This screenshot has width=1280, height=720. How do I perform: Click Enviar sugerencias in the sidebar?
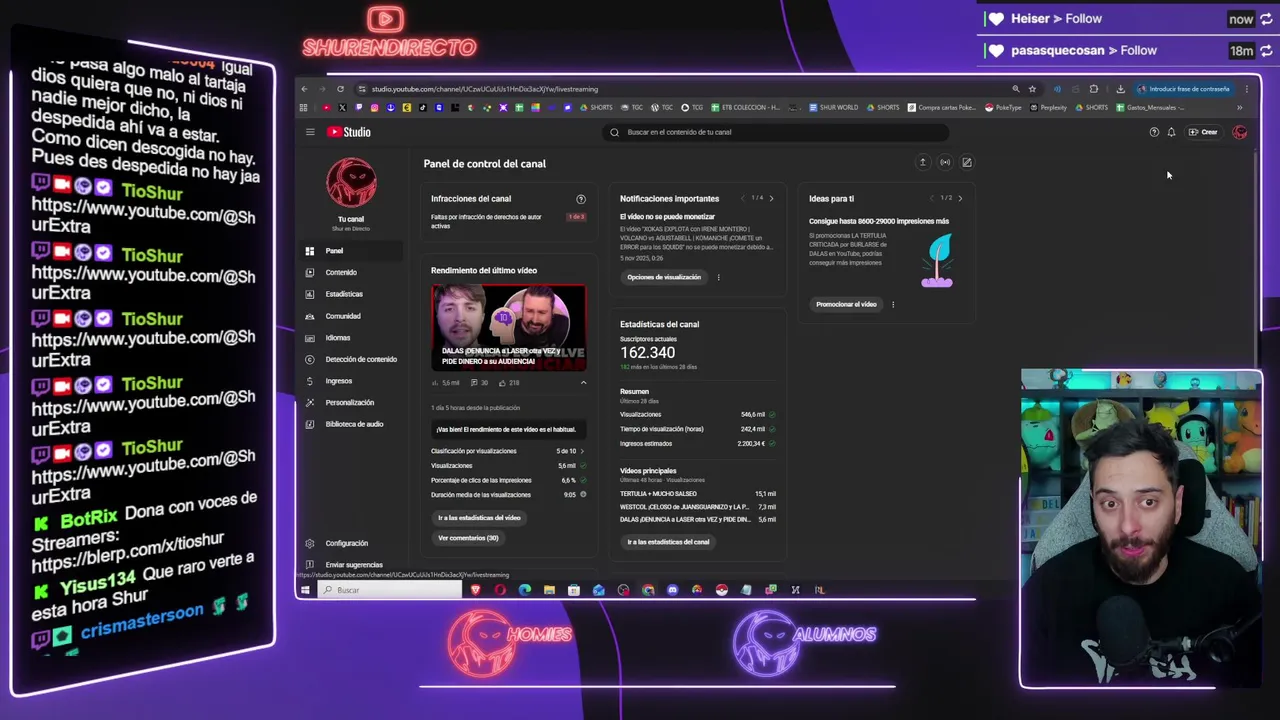tap(352, 565)
